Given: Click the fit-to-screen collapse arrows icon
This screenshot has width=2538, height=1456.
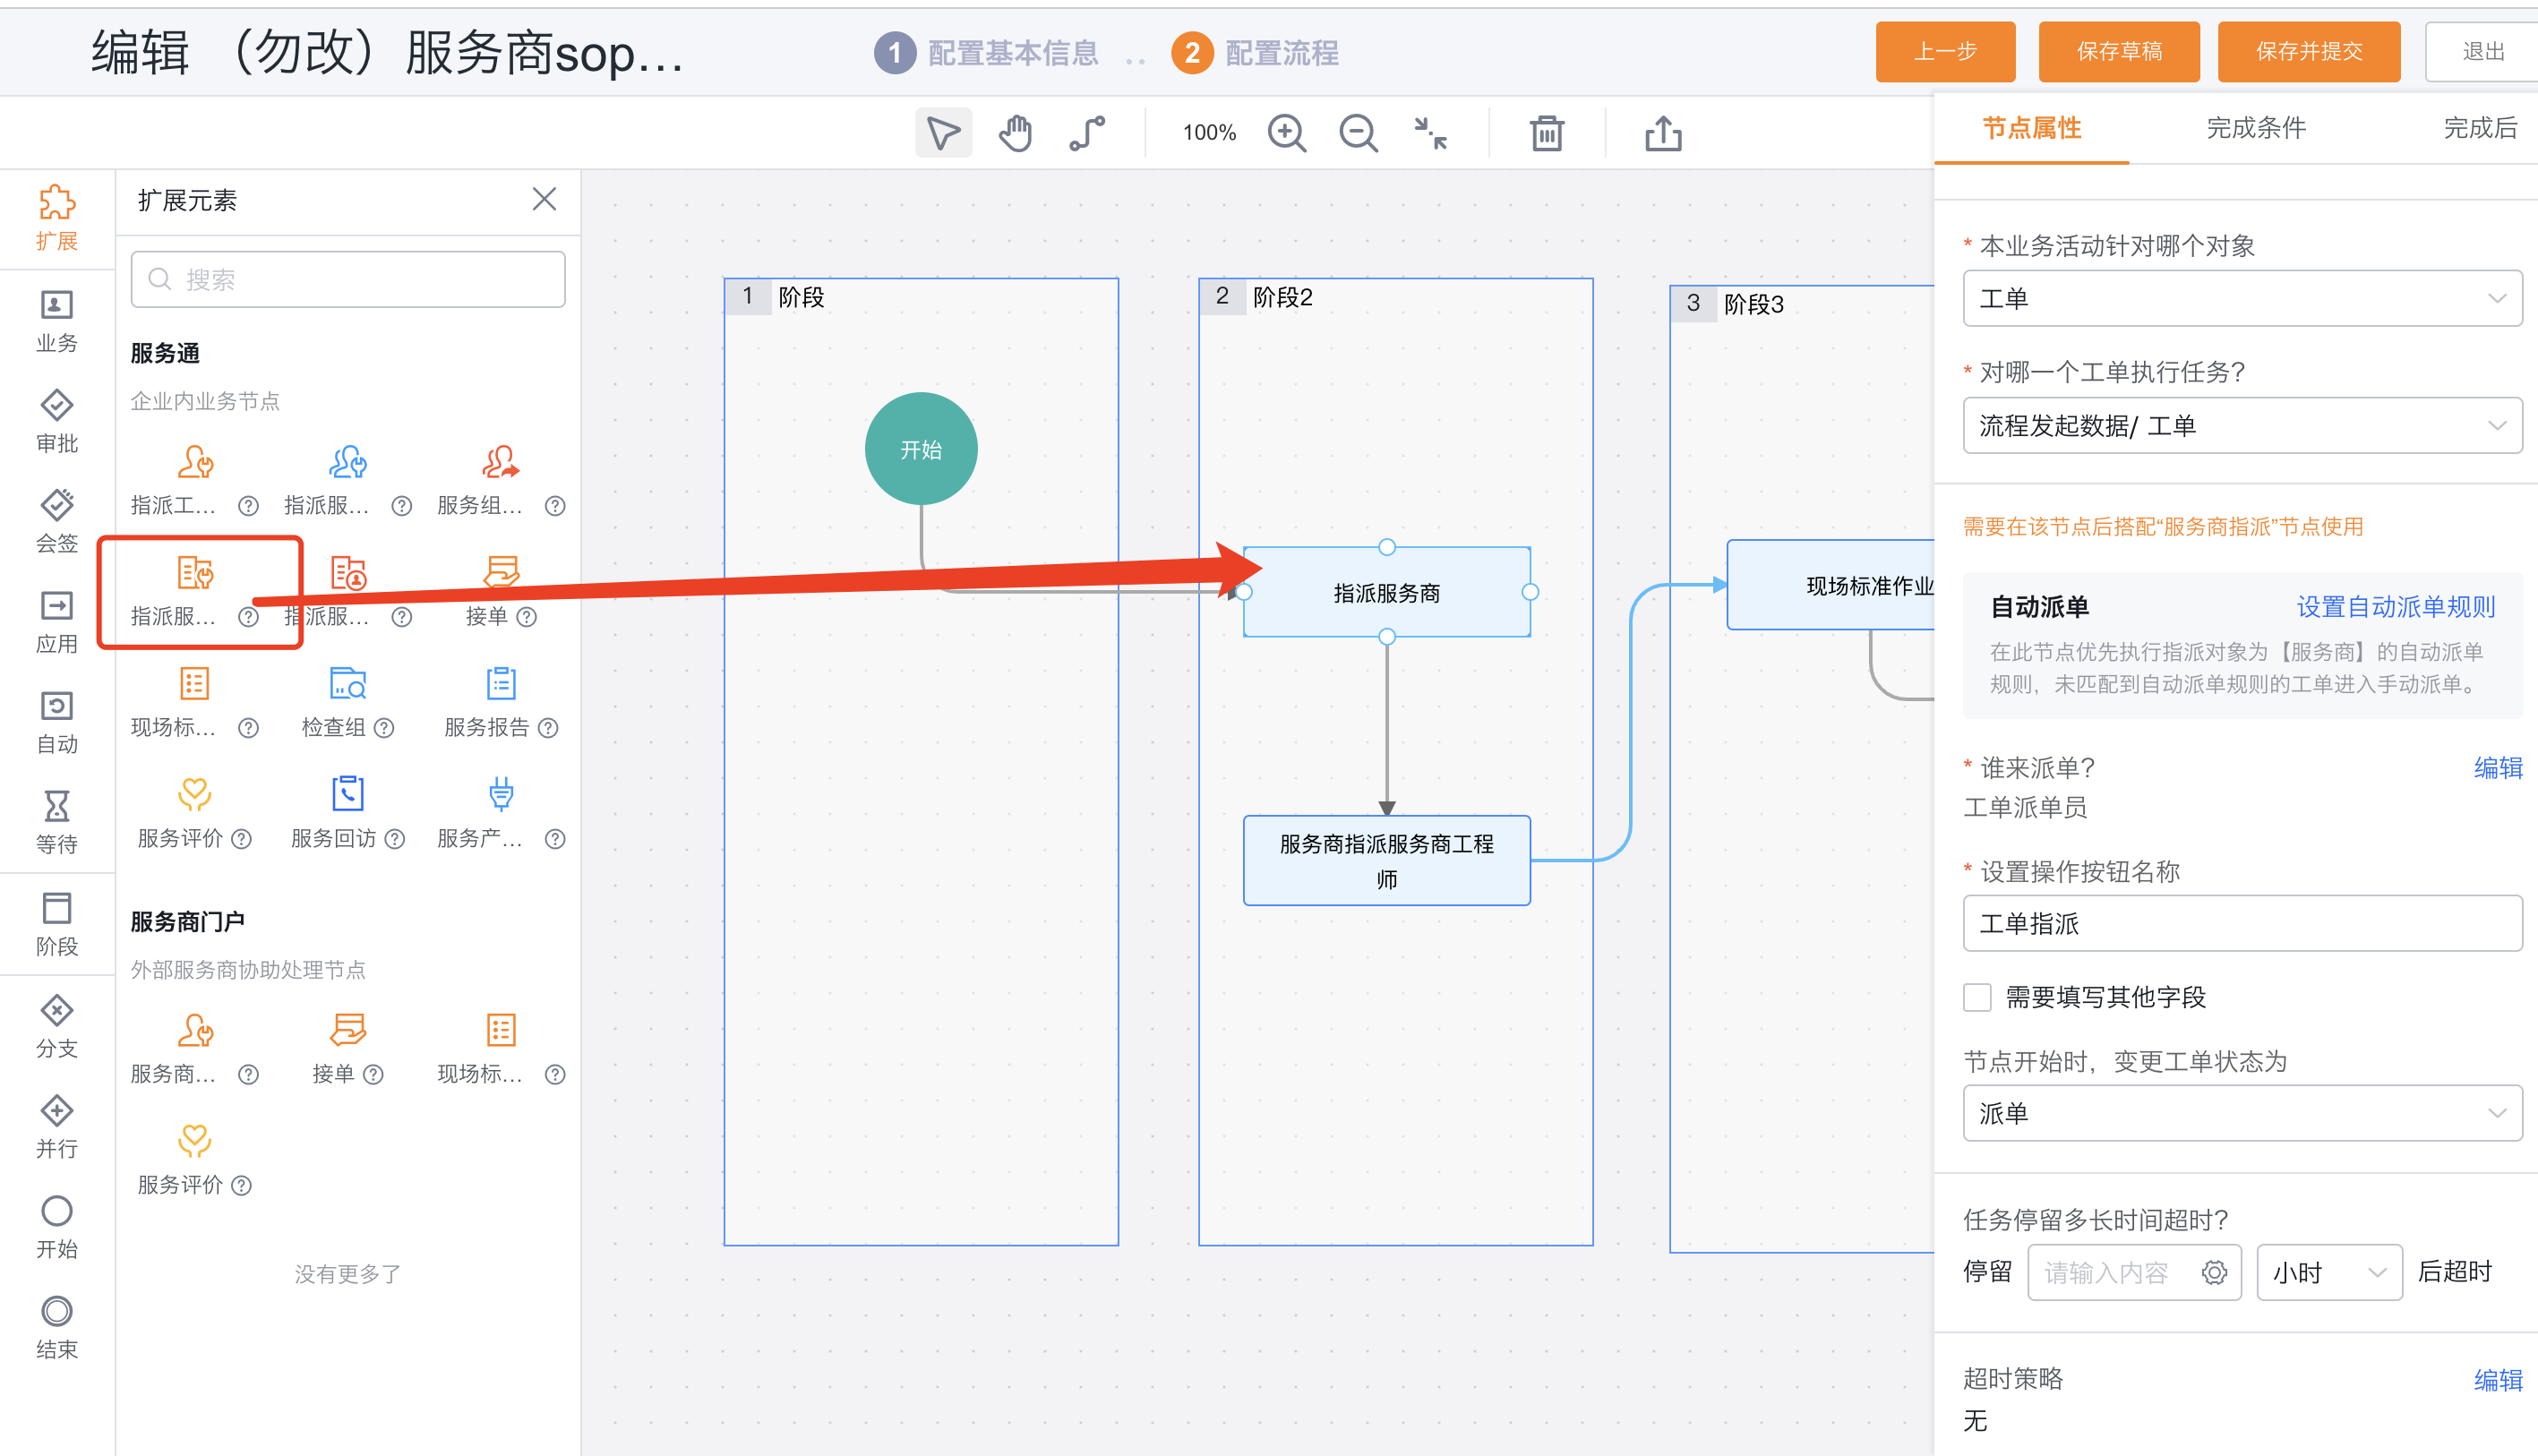Looking at the screenshot, I should 1430,133.
